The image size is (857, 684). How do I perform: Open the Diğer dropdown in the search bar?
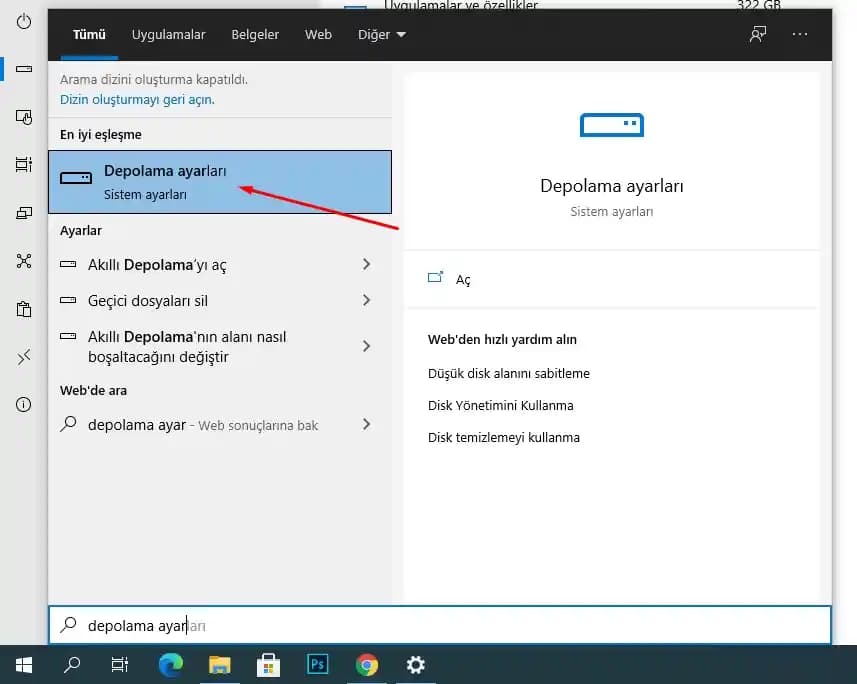[381, 33]
